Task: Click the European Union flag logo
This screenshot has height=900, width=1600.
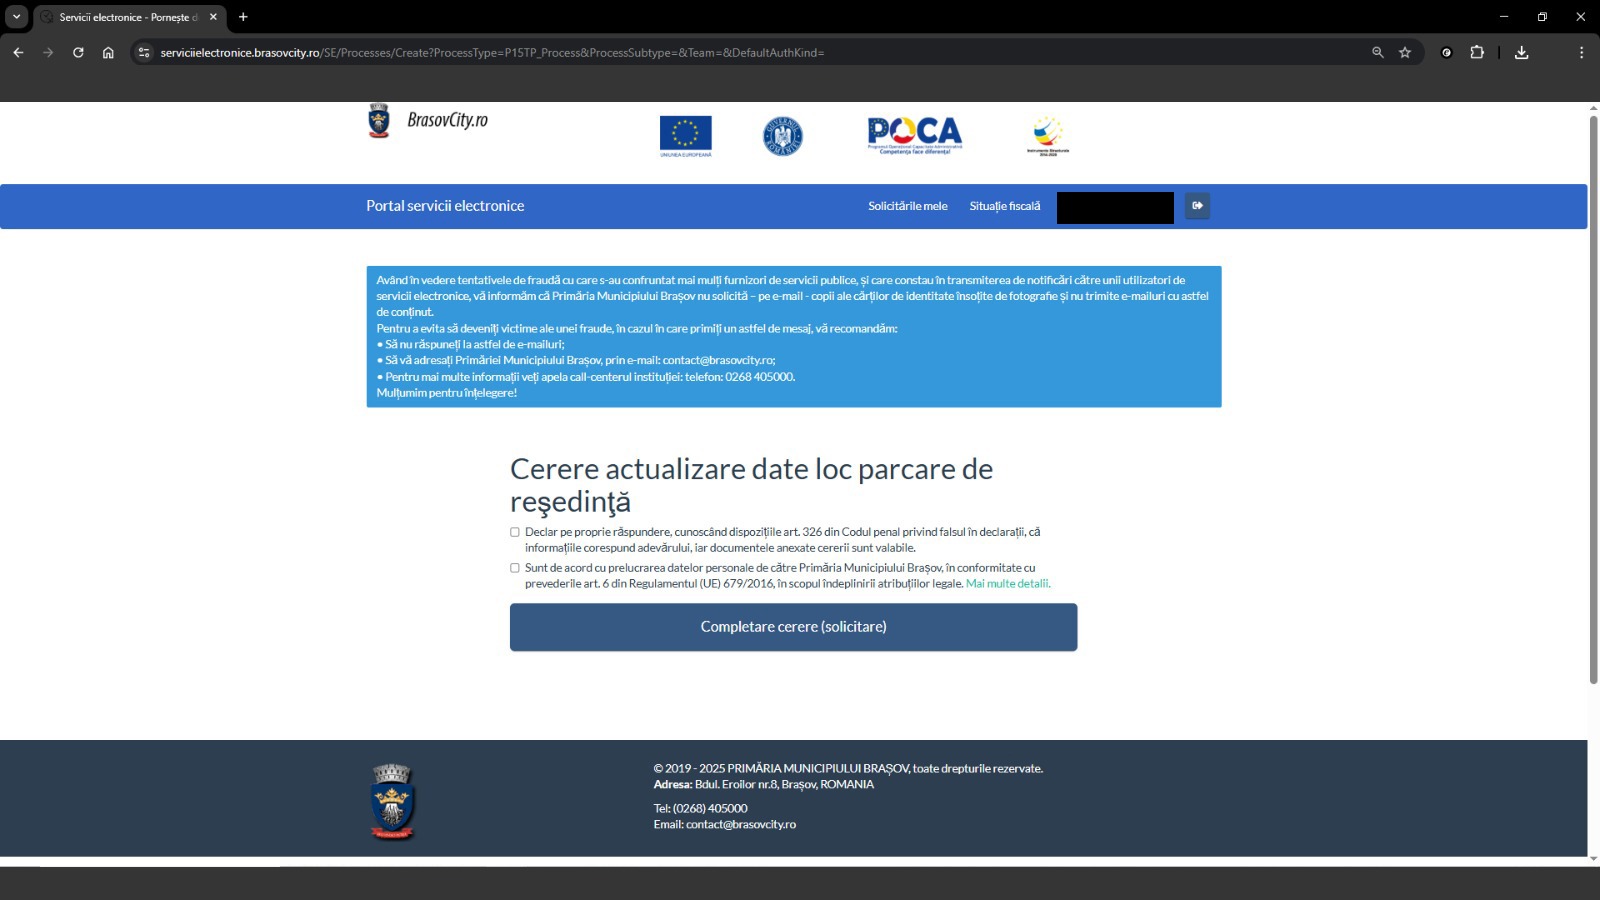Action: point(685,135)
